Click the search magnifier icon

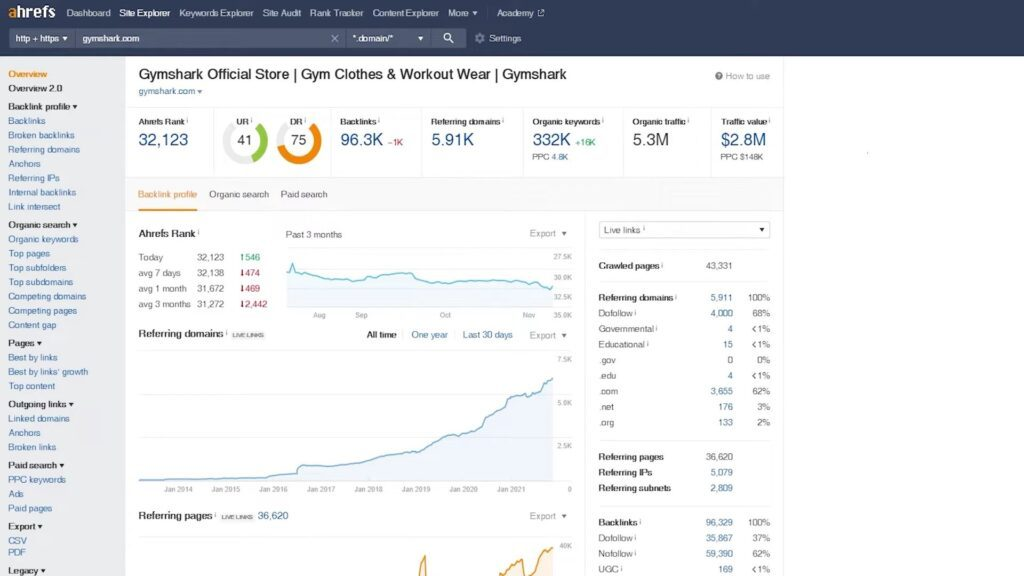[x=448, y=38]
